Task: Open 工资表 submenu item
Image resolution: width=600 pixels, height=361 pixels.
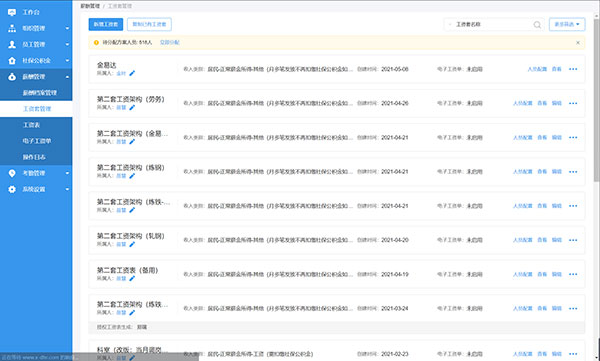Action: [x=31, y=125]
